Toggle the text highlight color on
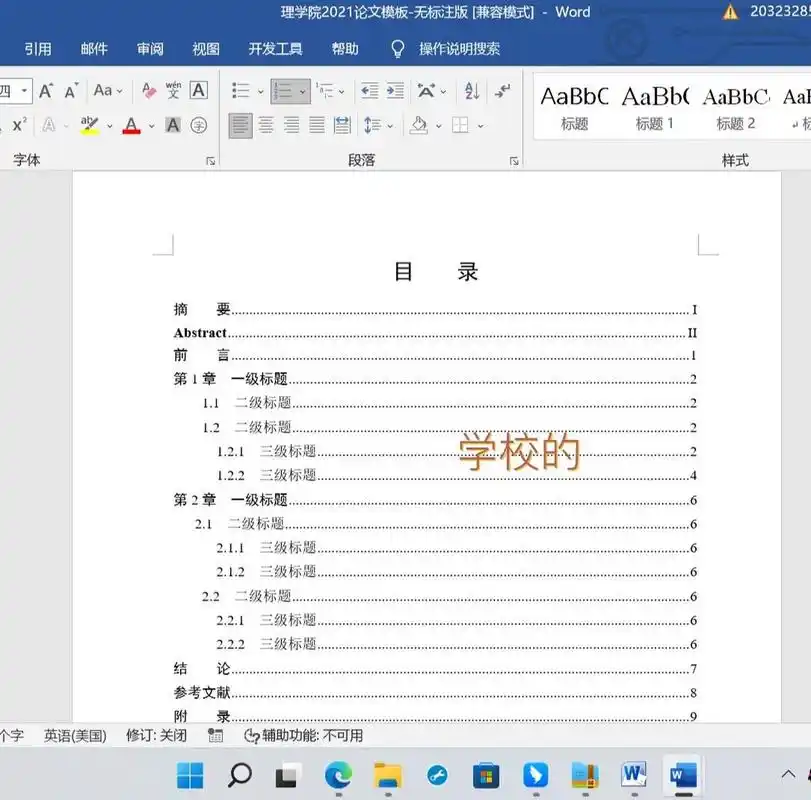 (88, 124)
